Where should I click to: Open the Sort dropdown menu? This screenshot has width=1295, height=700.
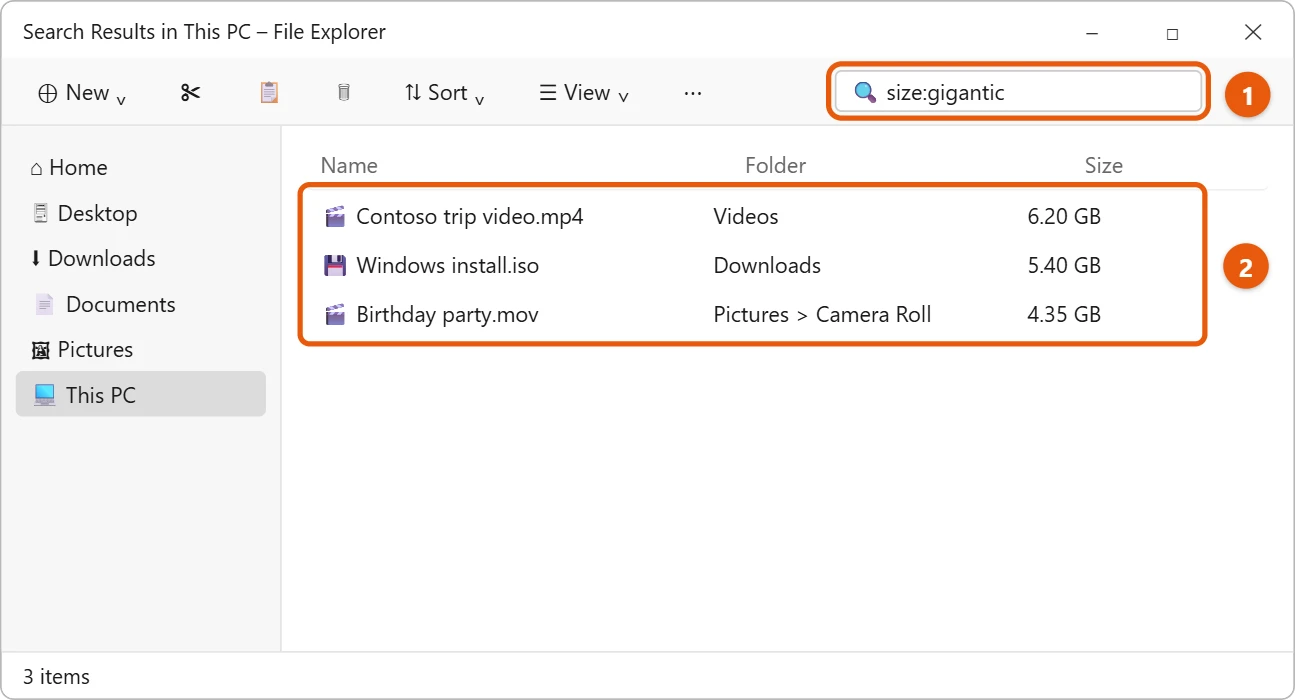[x=444, y=93]
